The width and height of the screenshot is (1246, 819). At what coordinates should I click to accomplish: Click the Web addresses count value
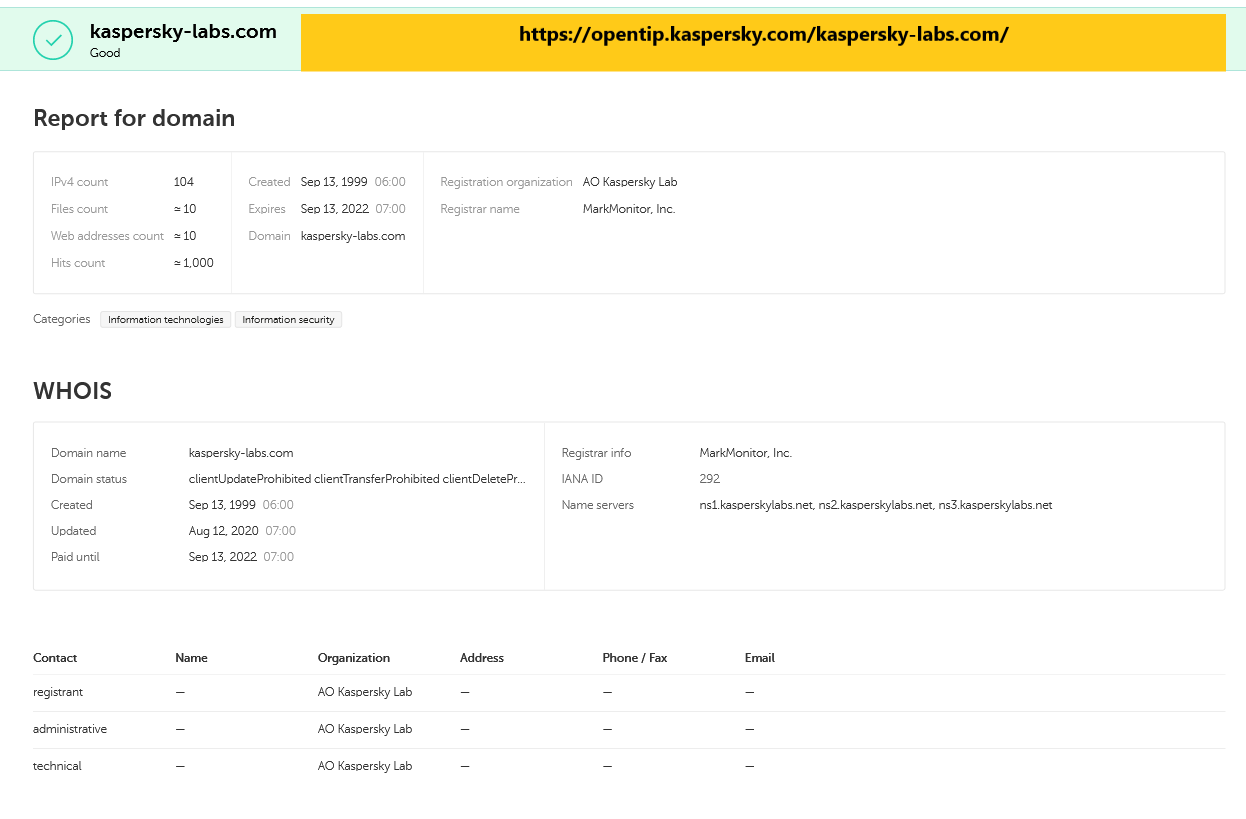click(185, 236)
